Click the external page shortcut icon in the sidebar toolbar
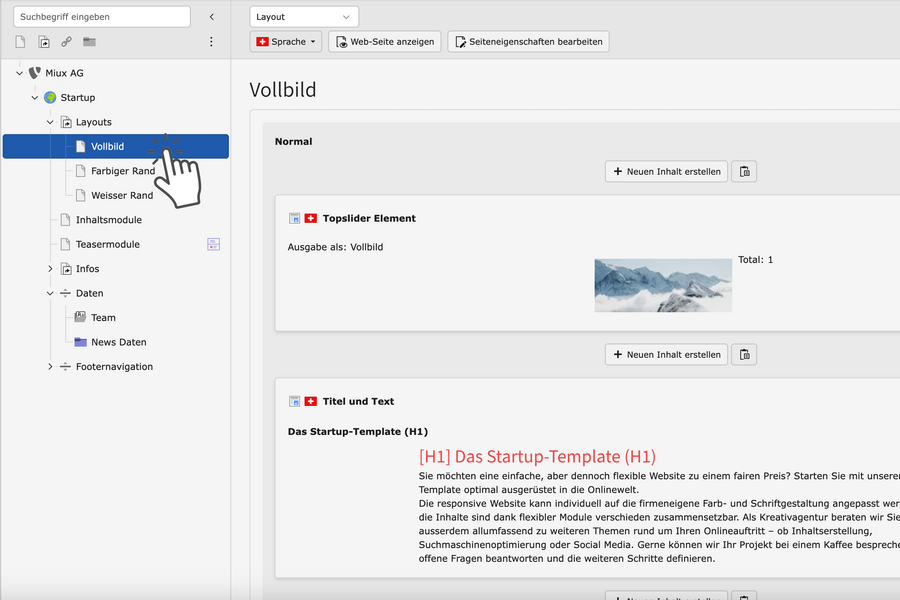 tap(43, 41)
